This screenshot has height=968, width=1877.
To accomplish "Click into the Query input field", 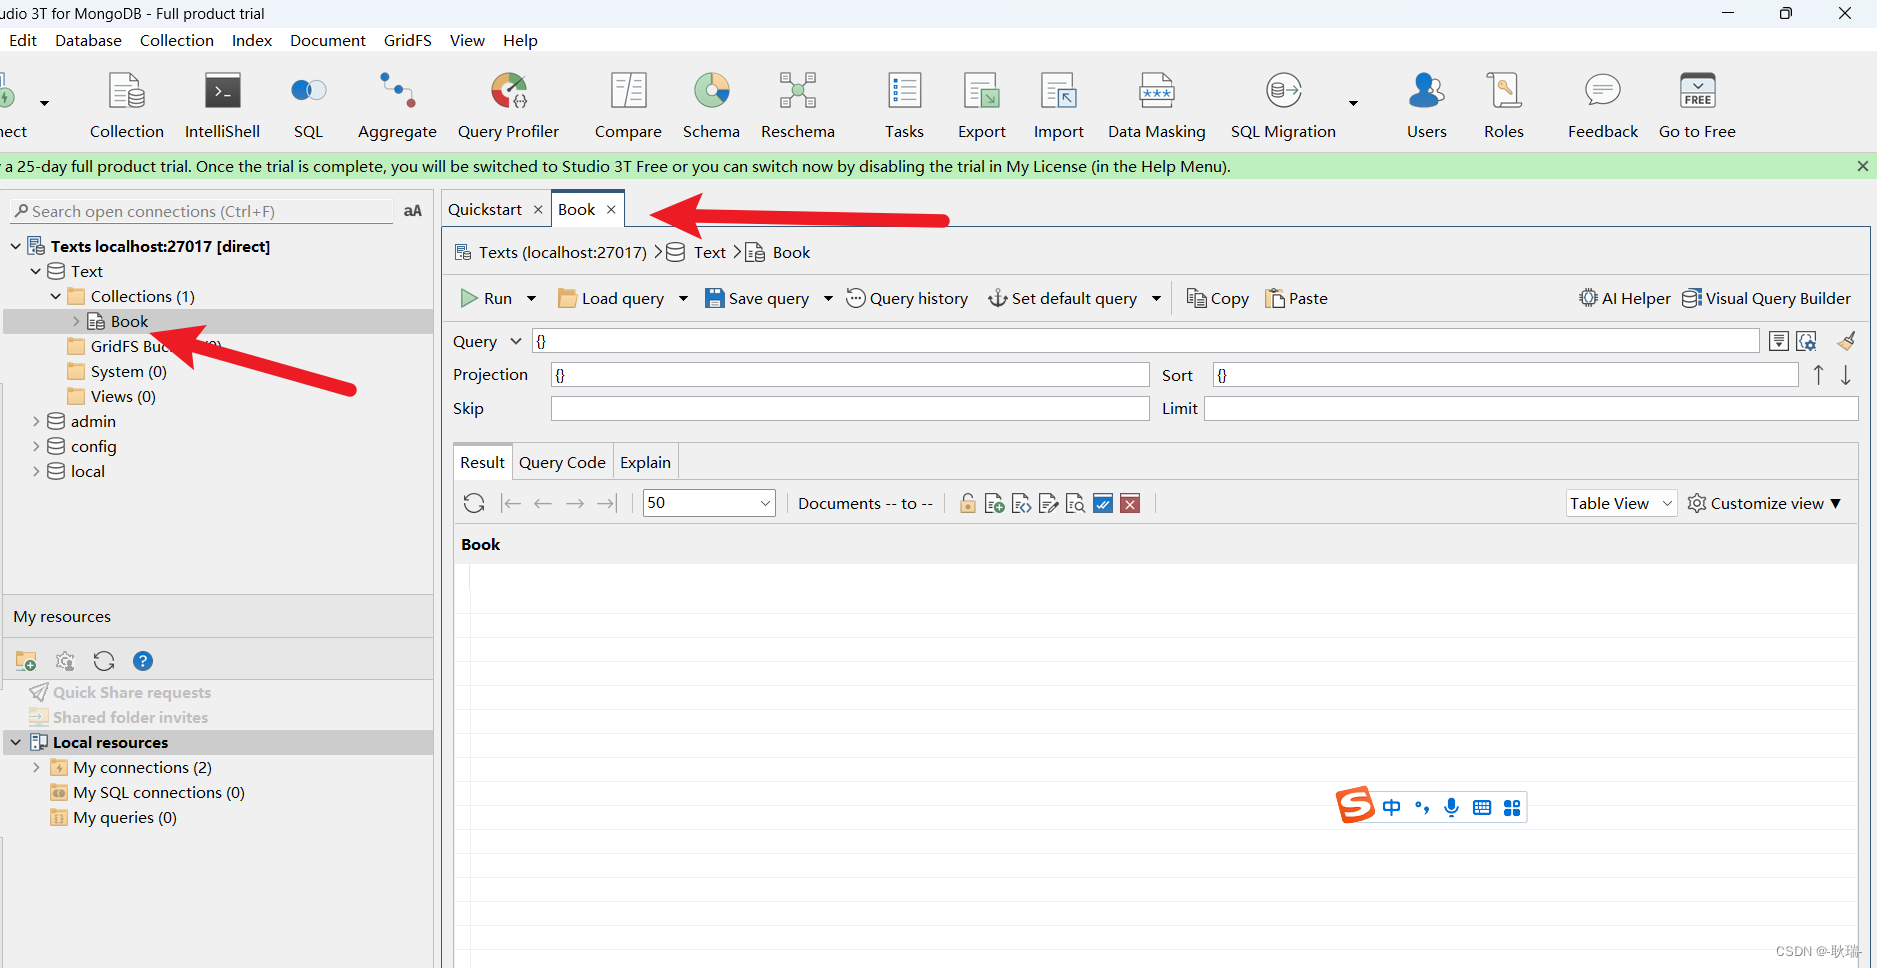I will pos(1145,341).
